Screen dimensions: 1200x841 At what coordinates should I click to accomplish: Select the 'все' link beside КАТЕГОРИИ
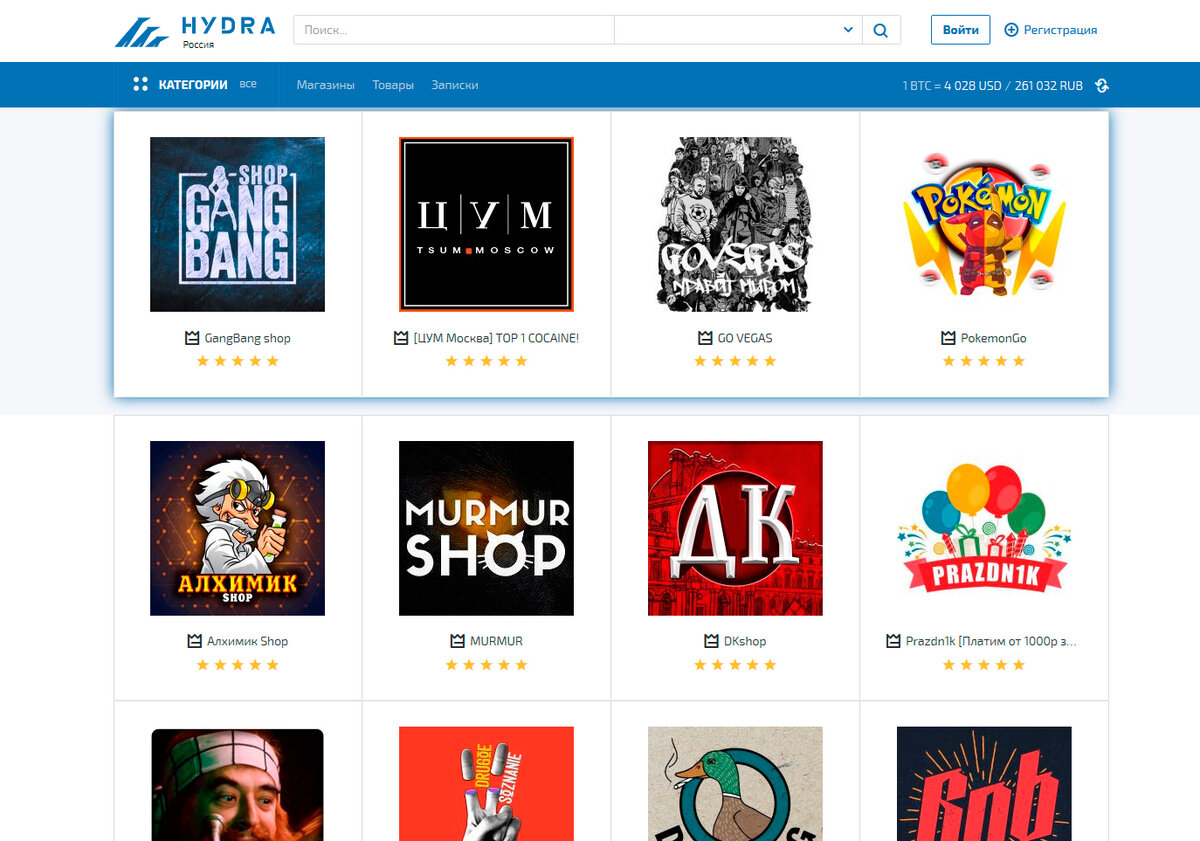click(248, 84)
